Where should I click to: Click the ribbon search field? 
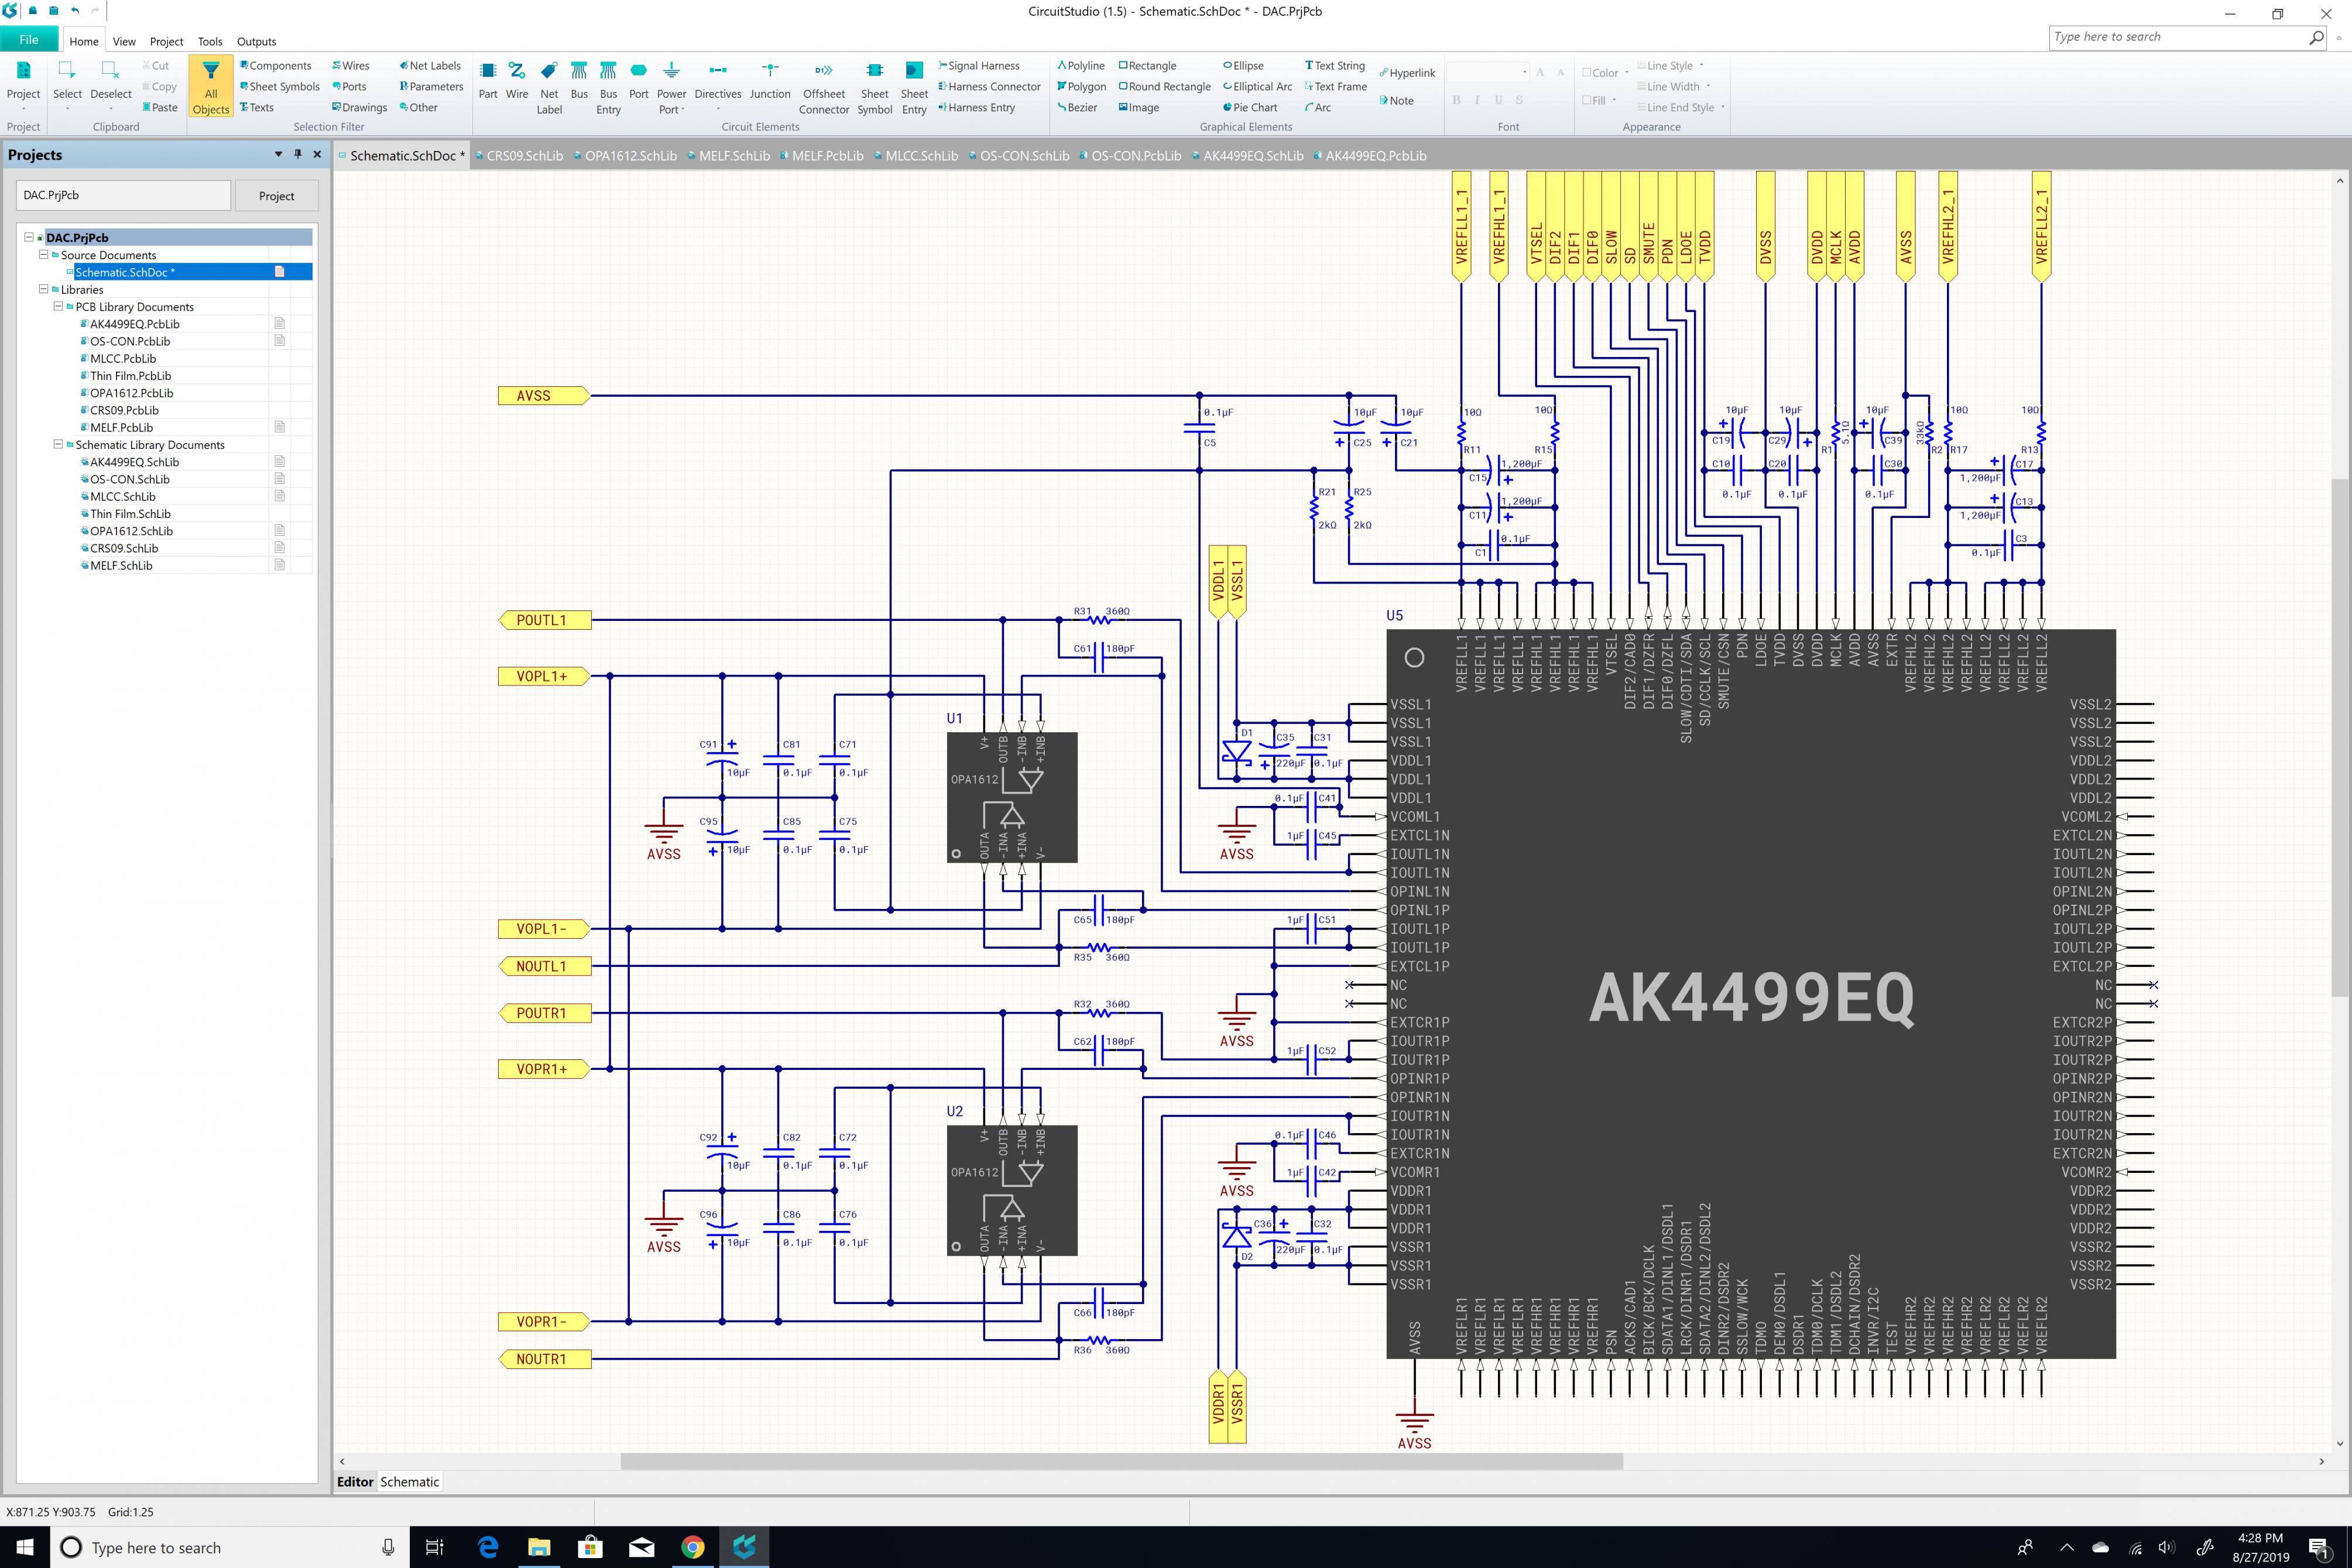(2188, 37)
